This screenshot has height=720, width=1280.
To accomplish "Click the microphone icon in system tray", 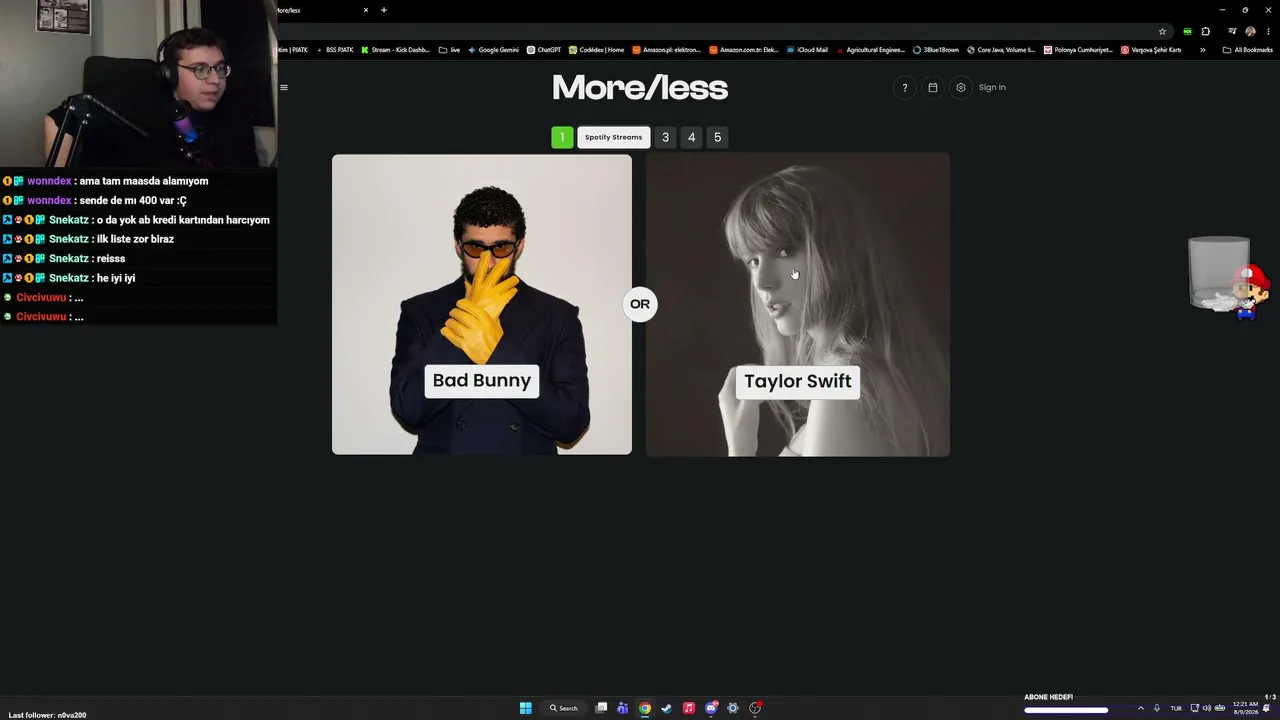I will tap(1157, 708).
